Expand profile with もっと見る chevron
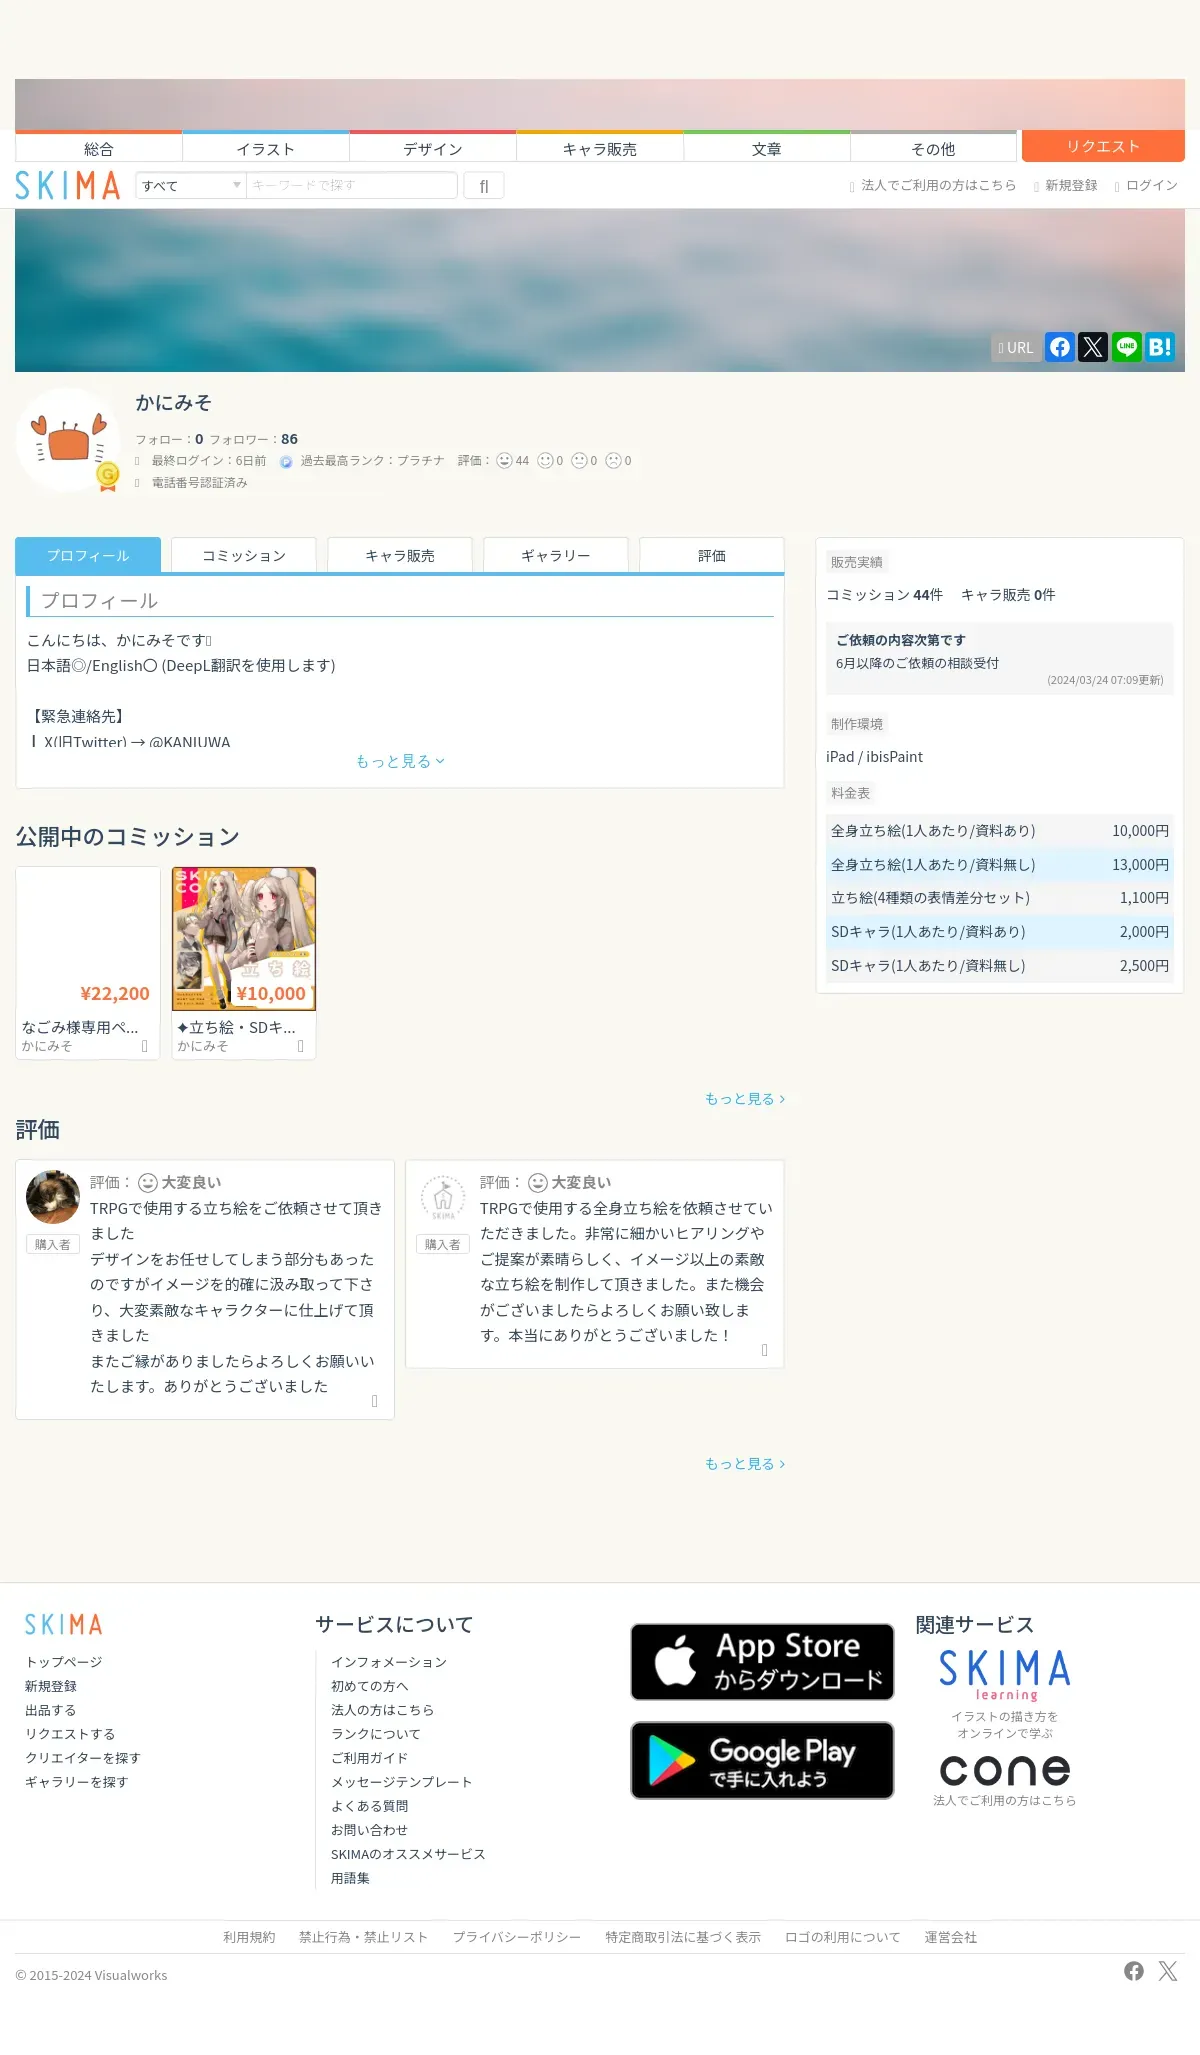The image size is (1200, 2055). [x=400, y=761]
